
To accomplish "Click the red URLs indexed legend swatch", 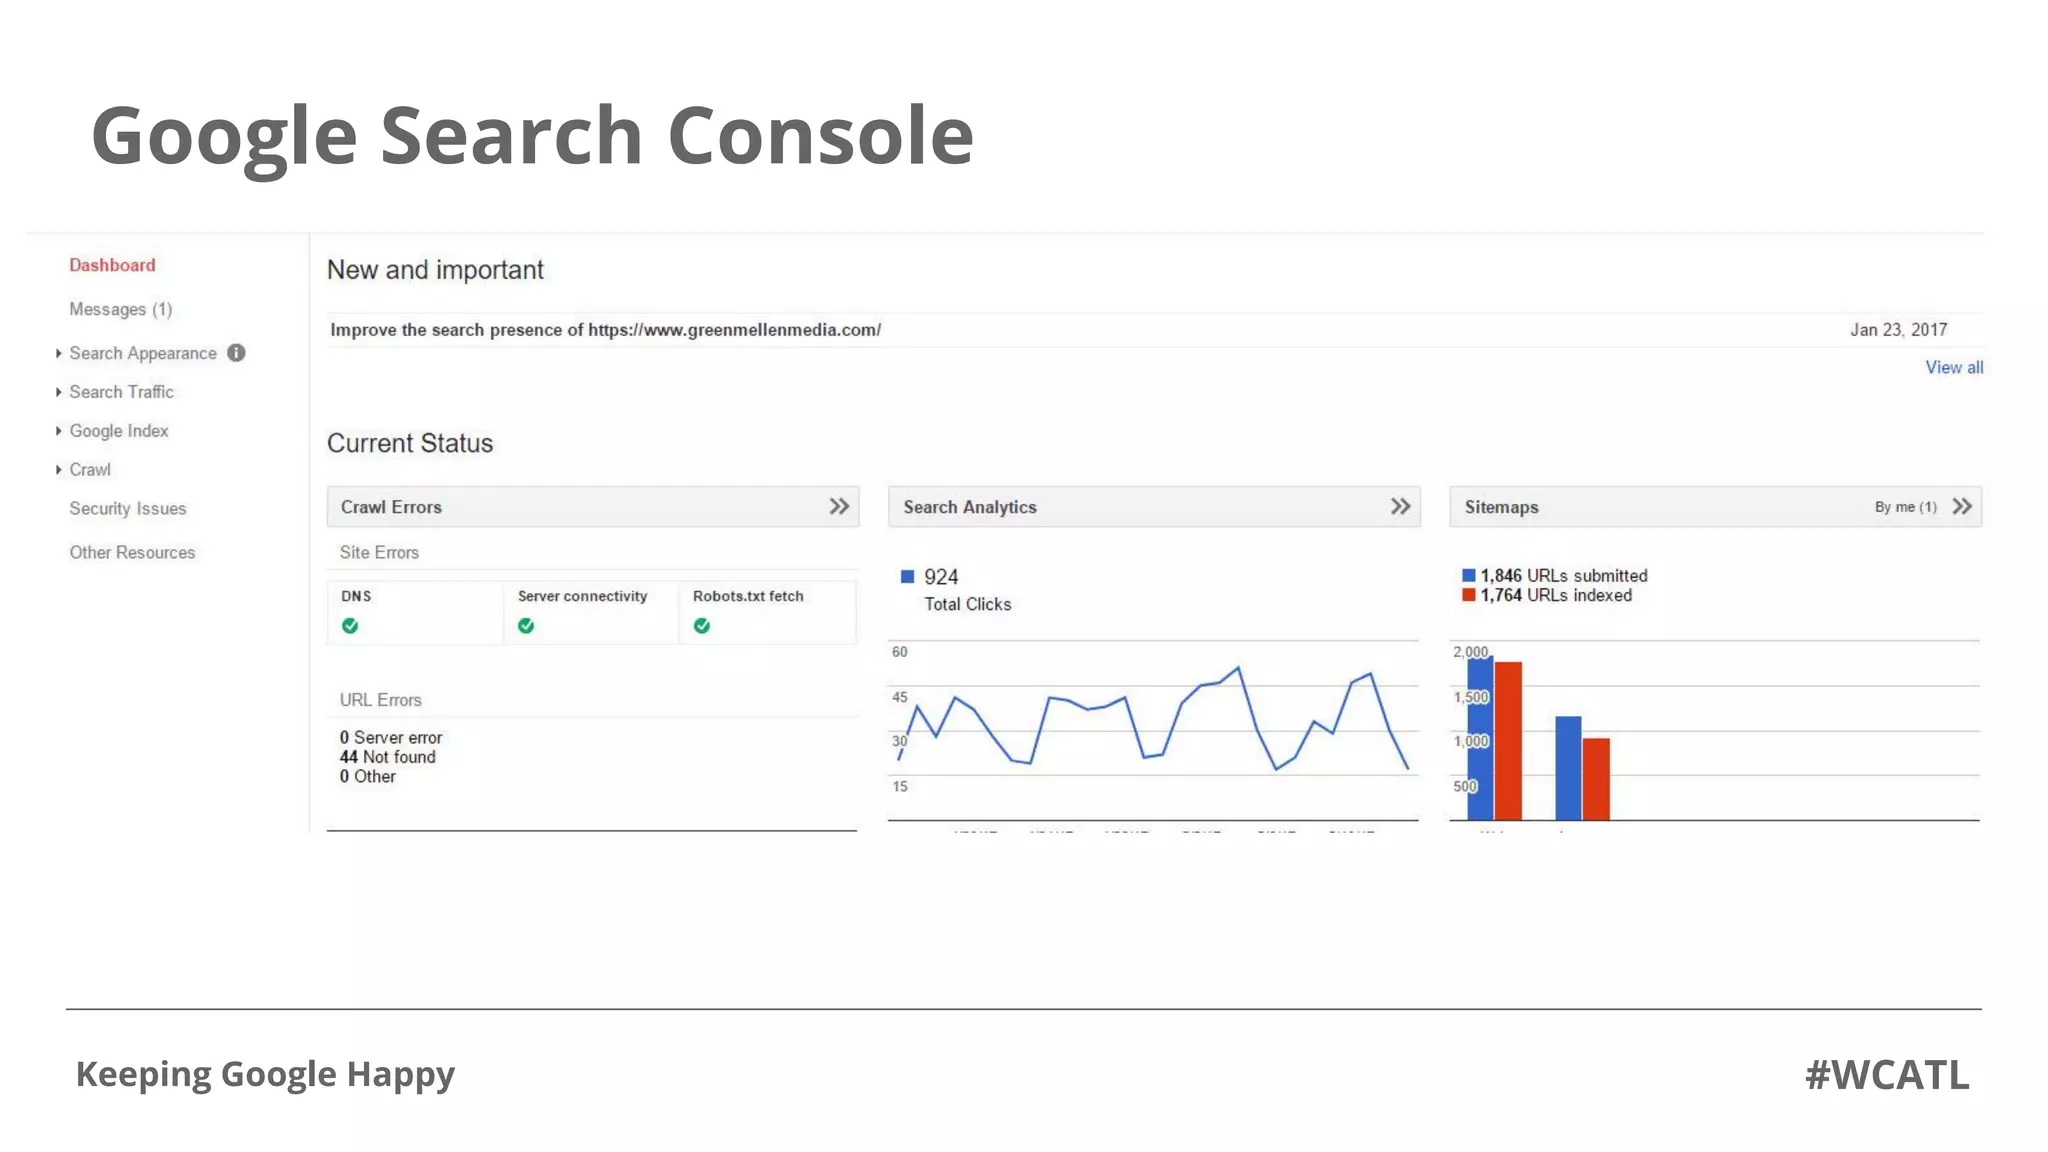I will point(1469,595).
